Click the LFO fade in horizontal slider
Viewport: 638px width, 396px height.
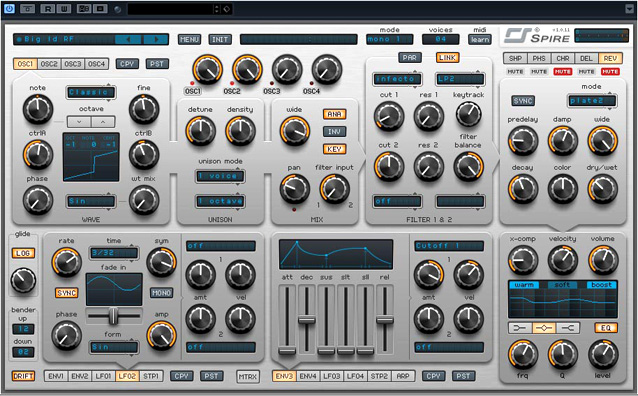[114, 315]
